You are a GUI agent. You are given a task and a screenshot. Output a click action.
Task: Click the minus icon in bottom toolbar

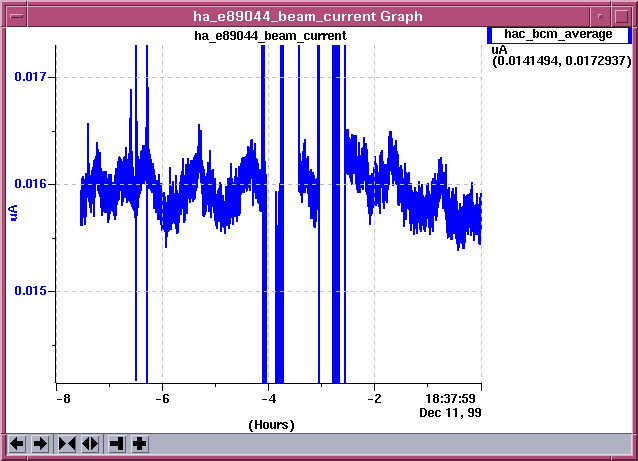[117, 444]
